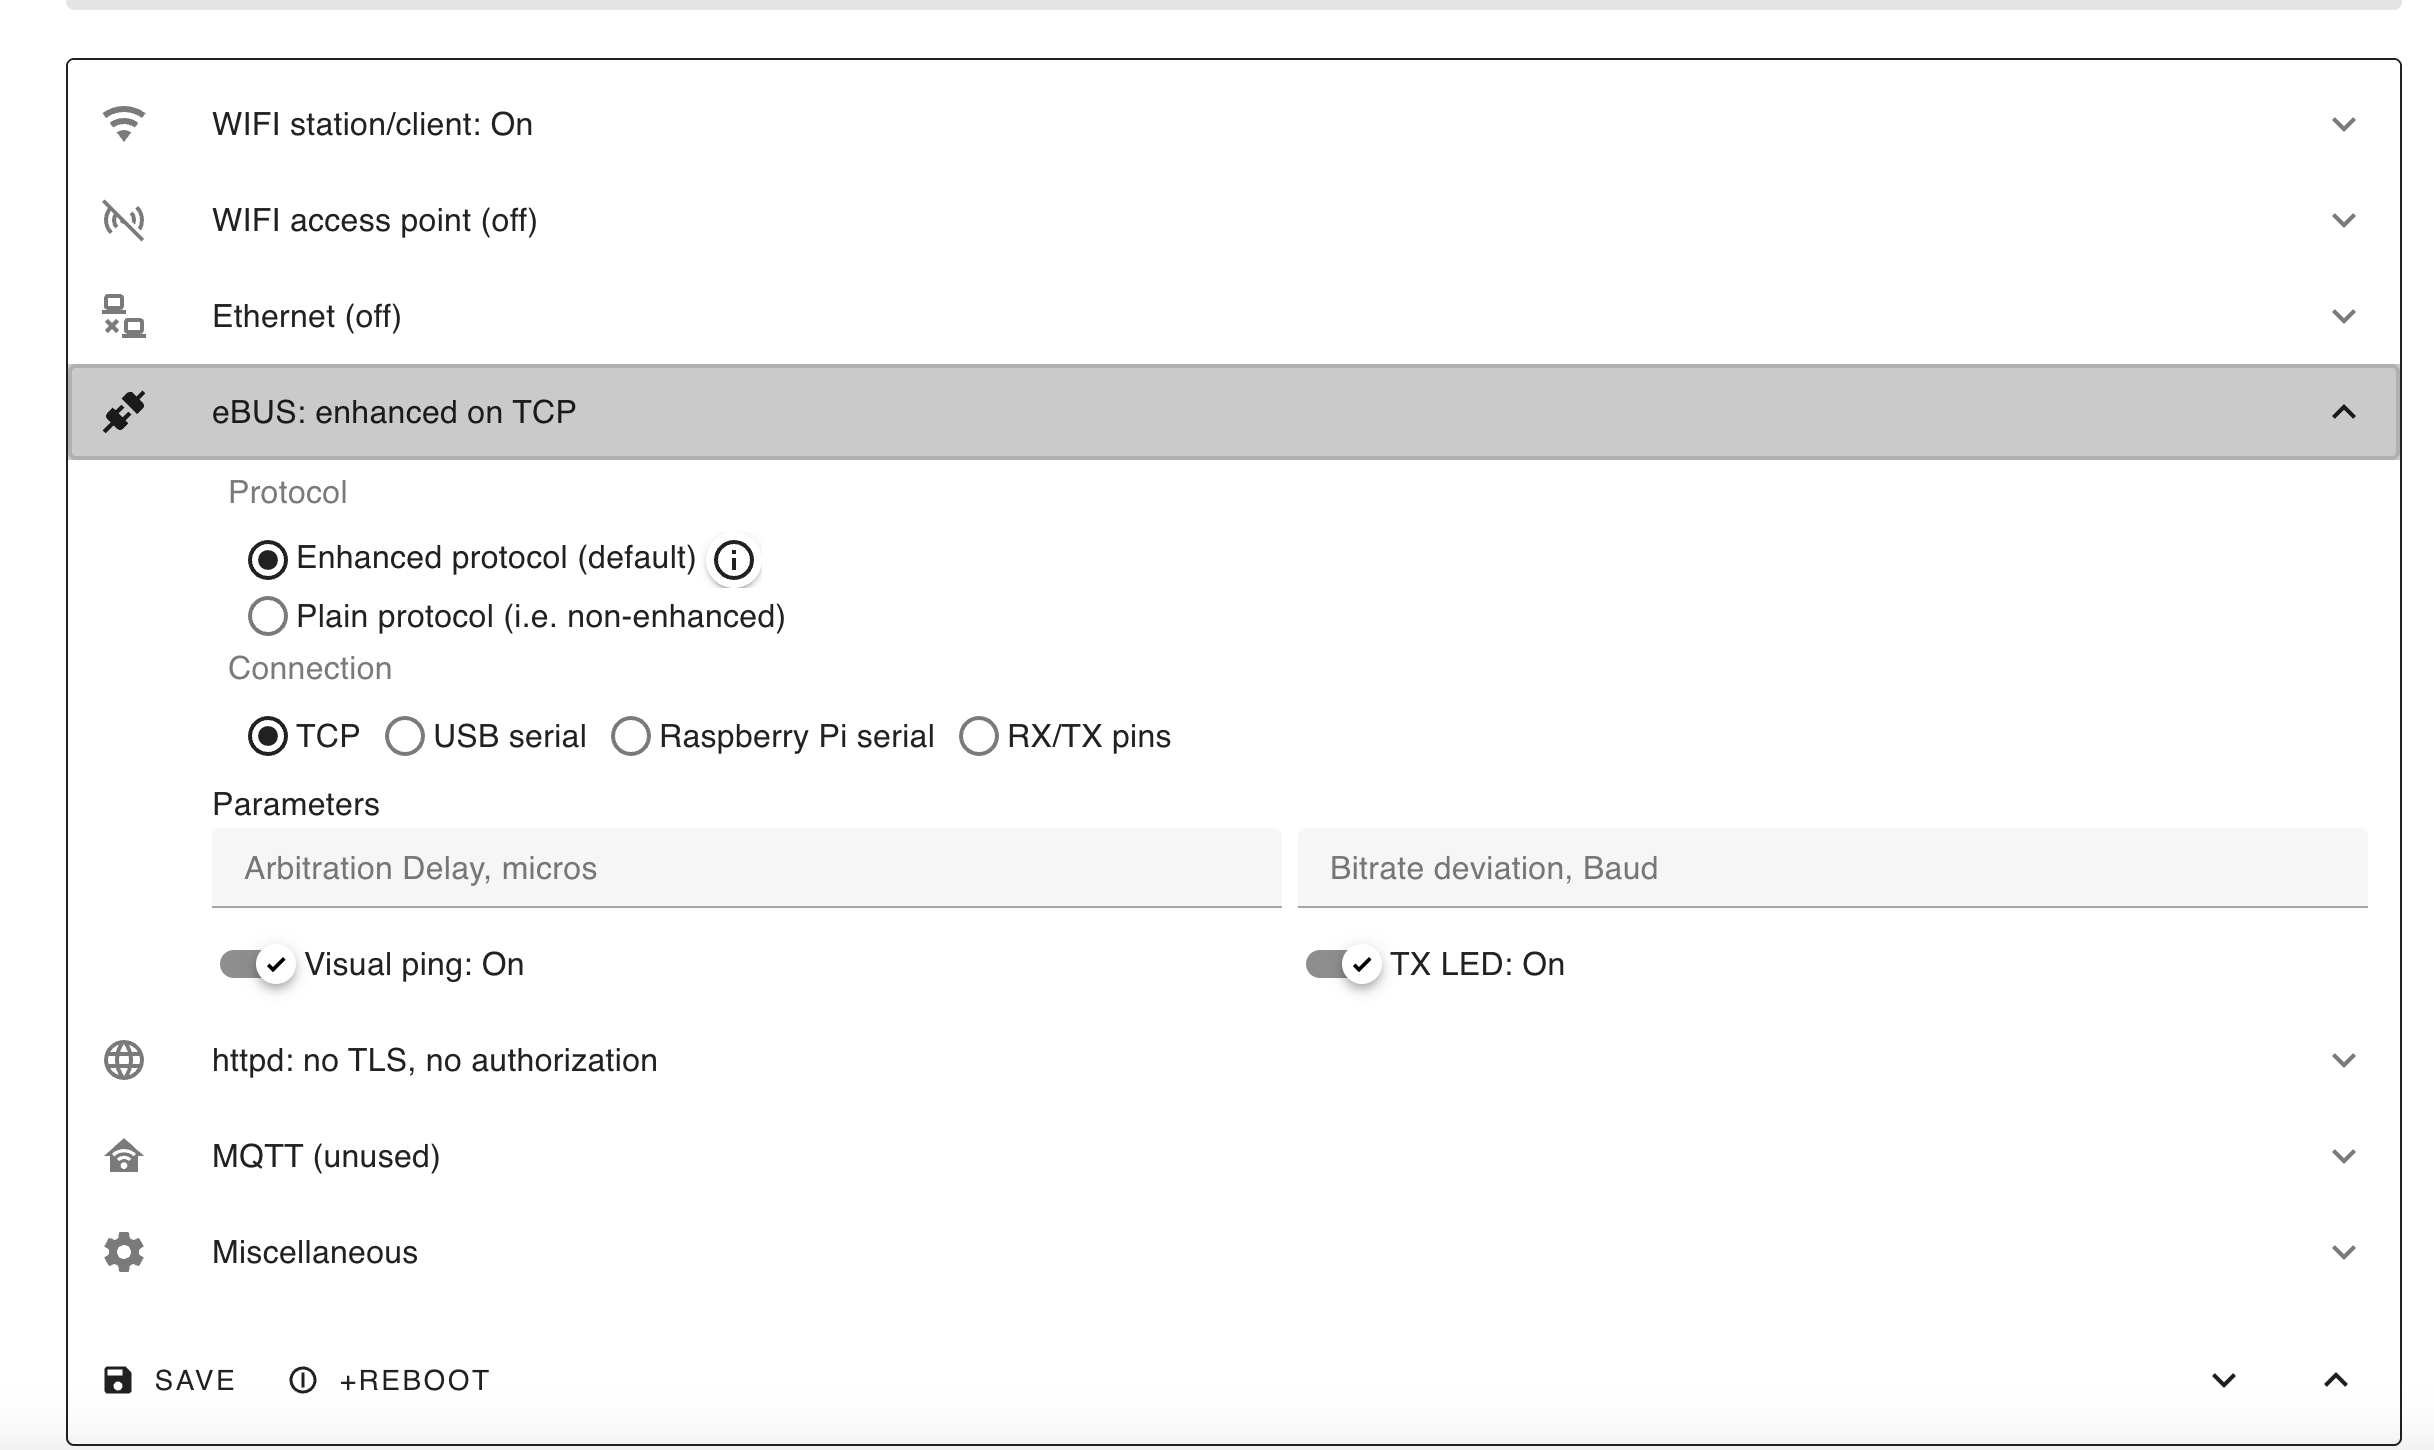Click the MQTT home broker icon
The height and width of the screenshot is (1450, 2434).
click(124, 1156)
